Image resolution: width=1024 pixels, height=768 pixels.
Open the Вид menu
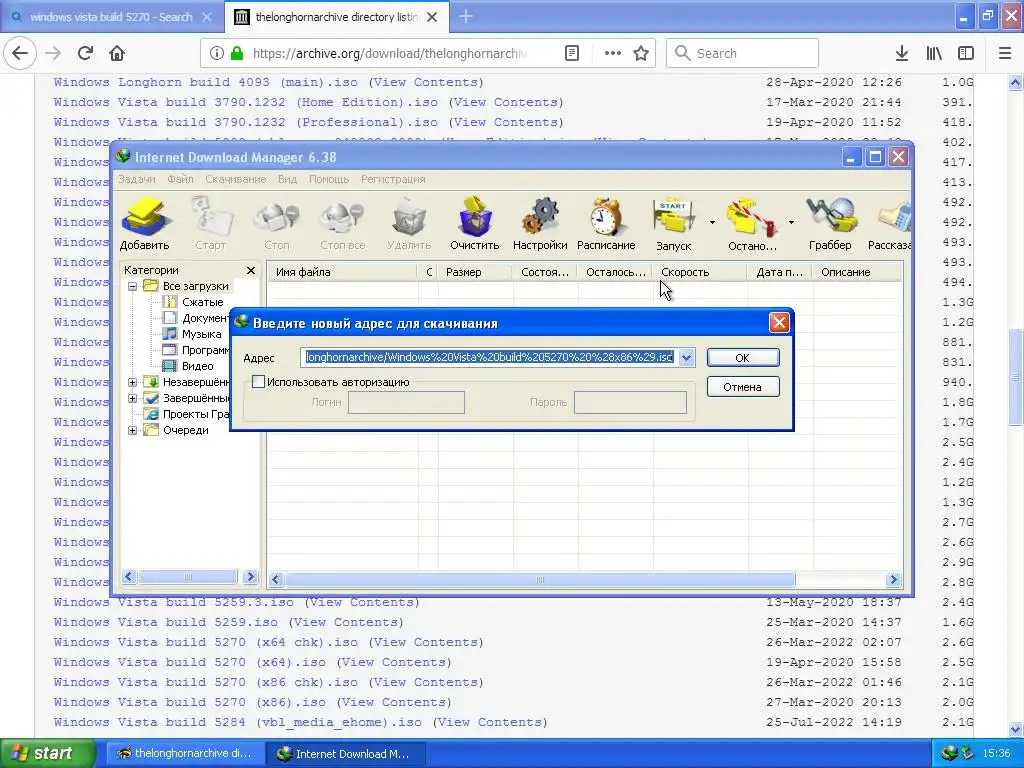coord(287,179)
